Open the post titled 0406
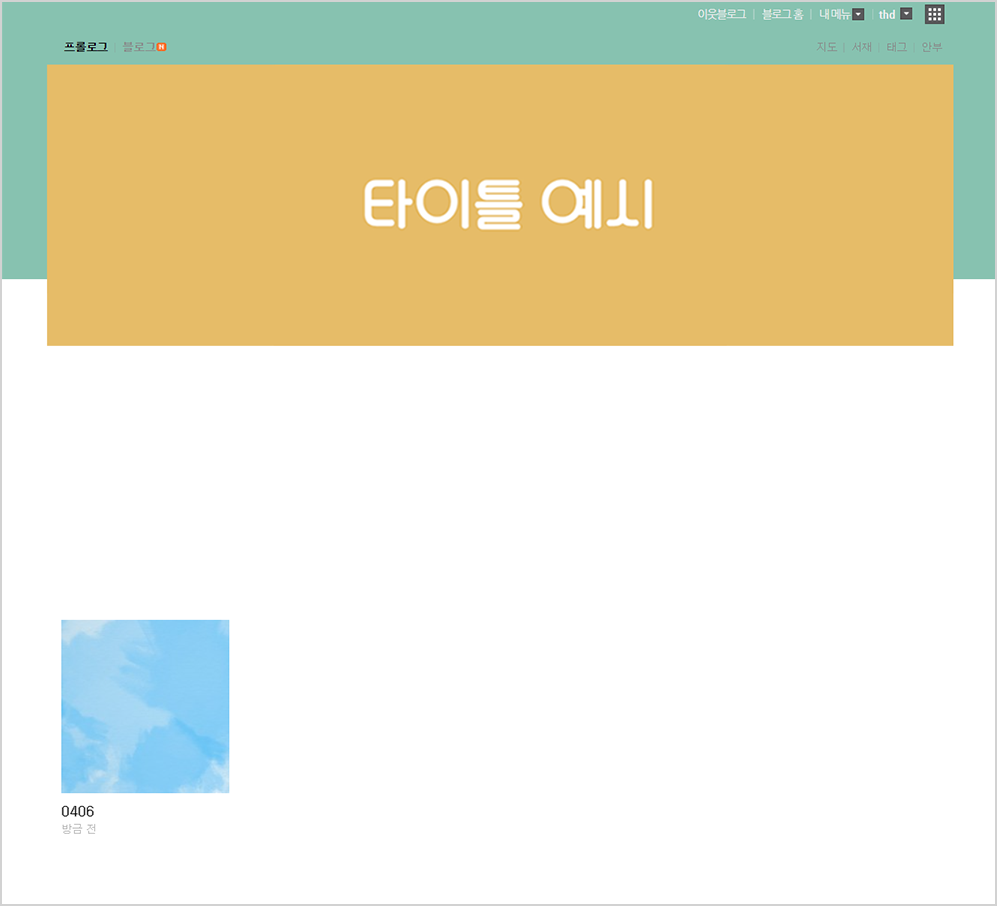The width and height of the screenshot is (997, 906). pos(77,811)
